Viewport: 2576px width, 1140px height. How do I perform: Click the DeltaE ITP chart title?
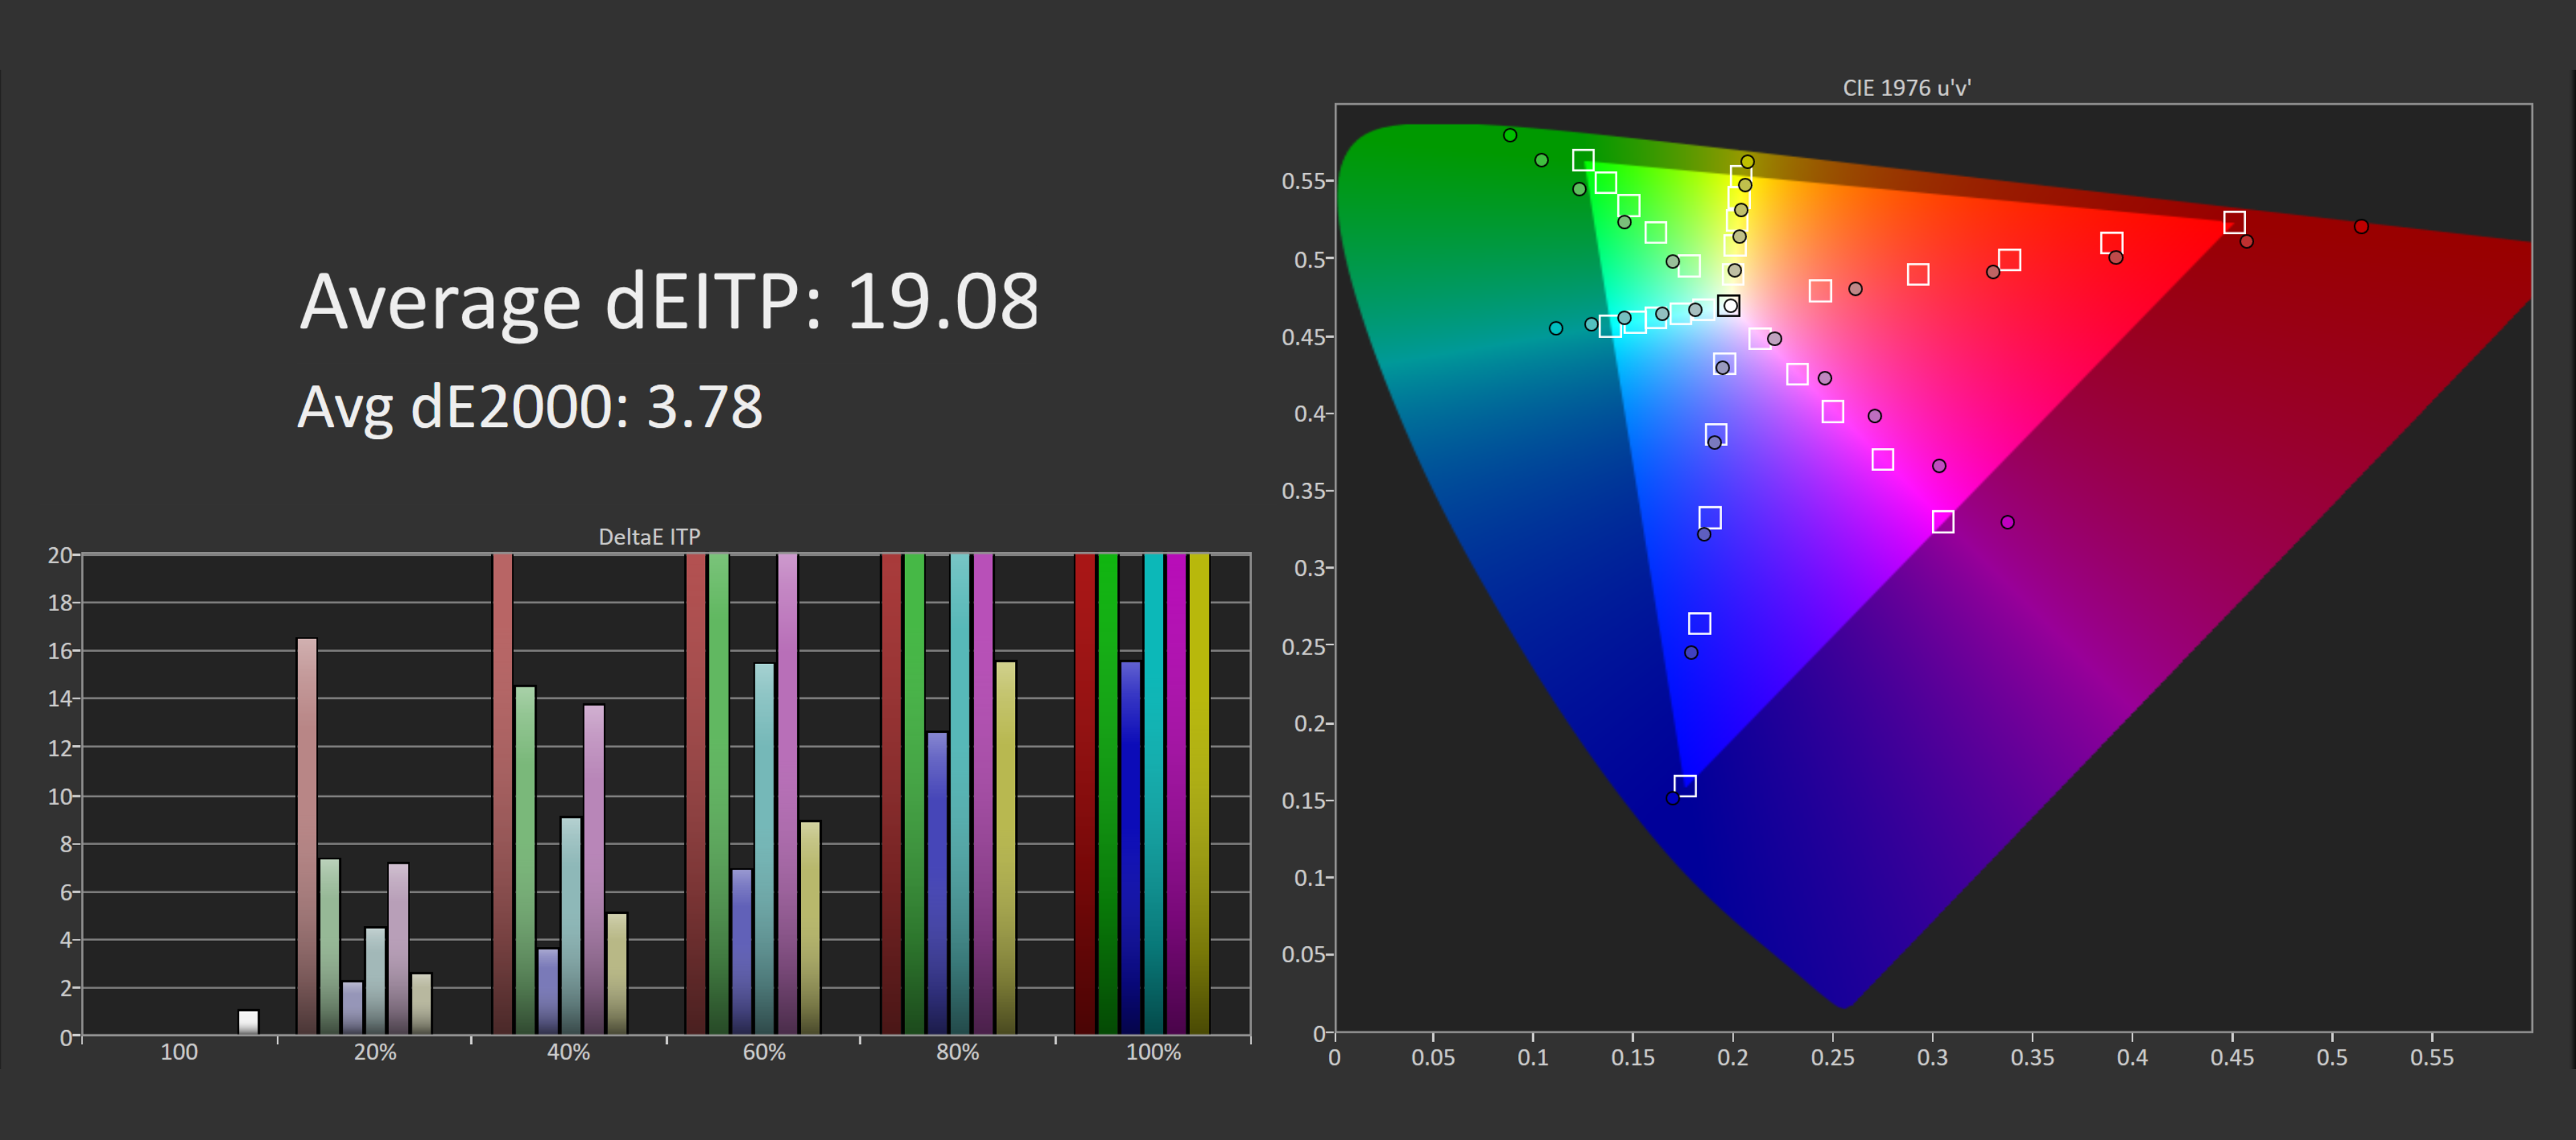coord(649,537)
